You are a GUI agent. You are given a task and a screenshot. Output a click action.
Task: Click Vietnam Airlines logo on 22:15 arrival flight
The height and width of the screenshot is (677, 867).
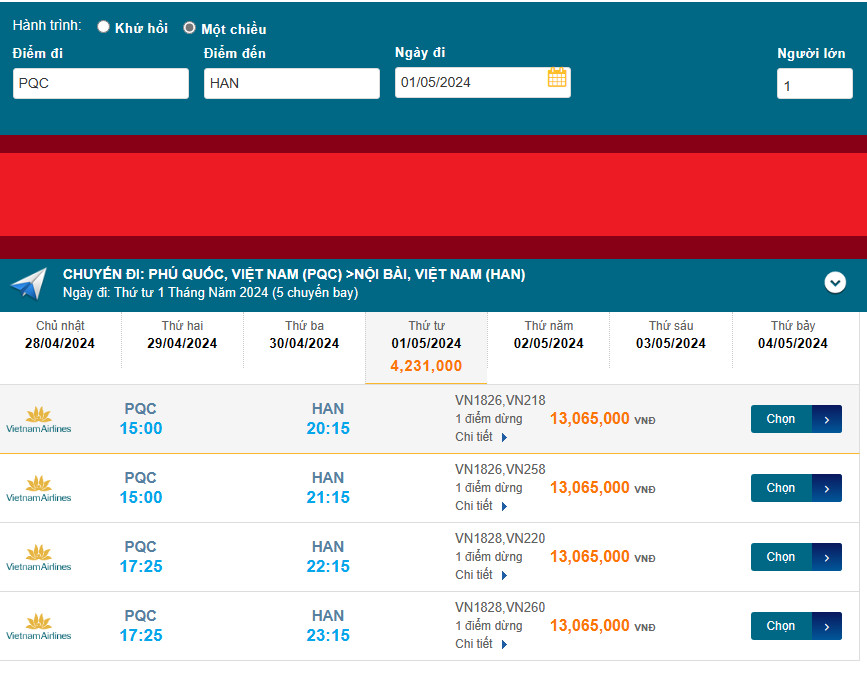[39, 557]
